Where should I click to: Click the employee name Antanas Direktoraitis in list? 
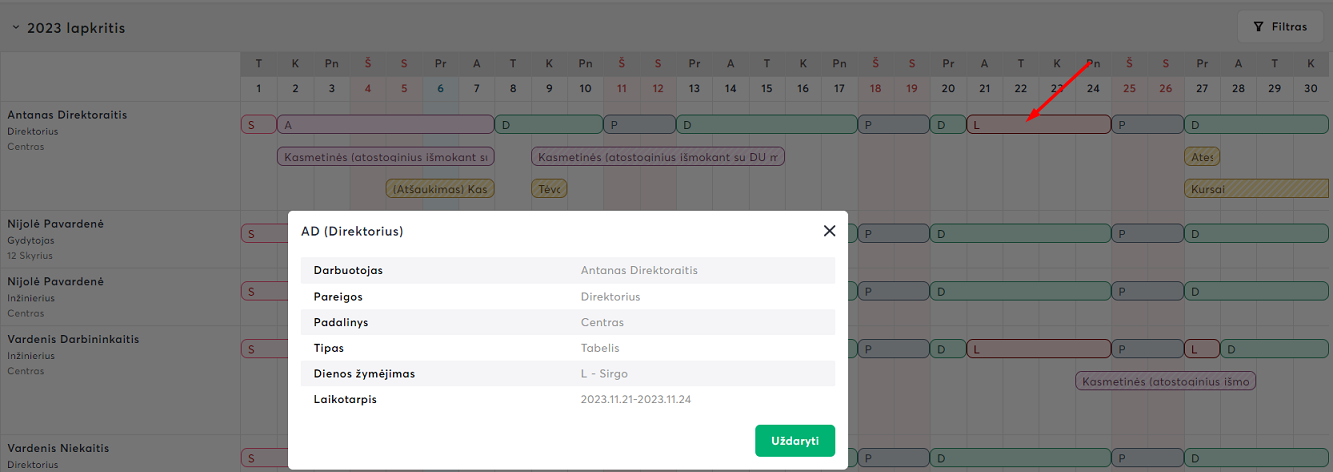pyautogui.click(x=67, y=115)
